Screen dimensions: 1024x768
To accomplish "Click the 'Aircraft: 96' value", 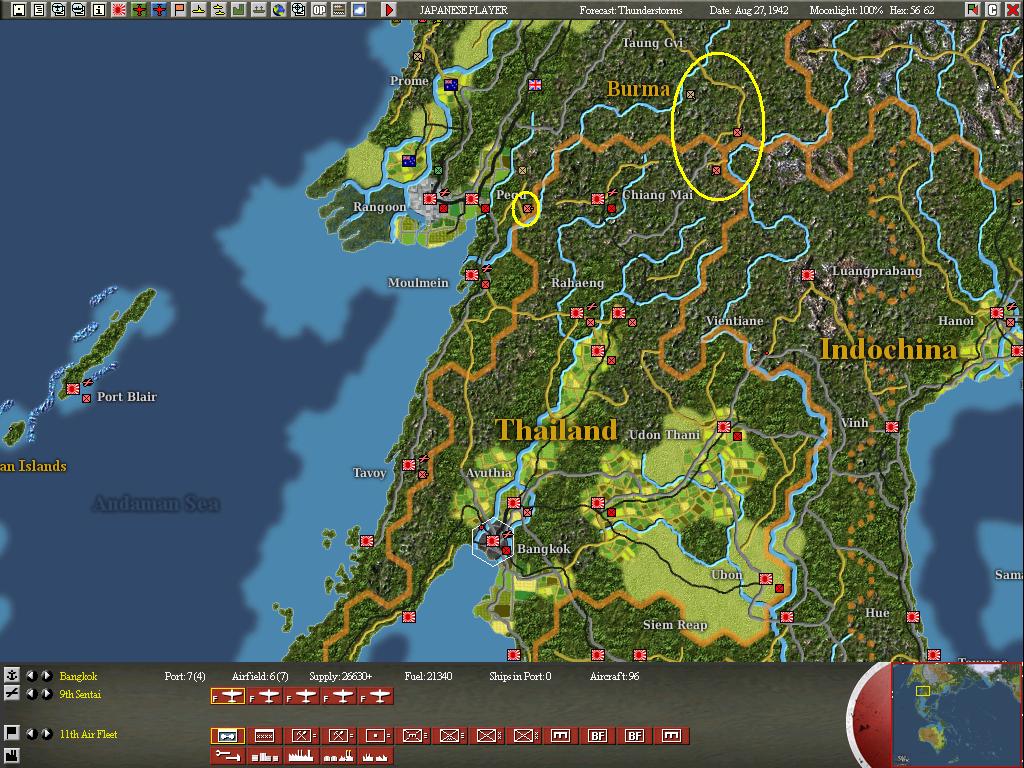I will [615, 676].
